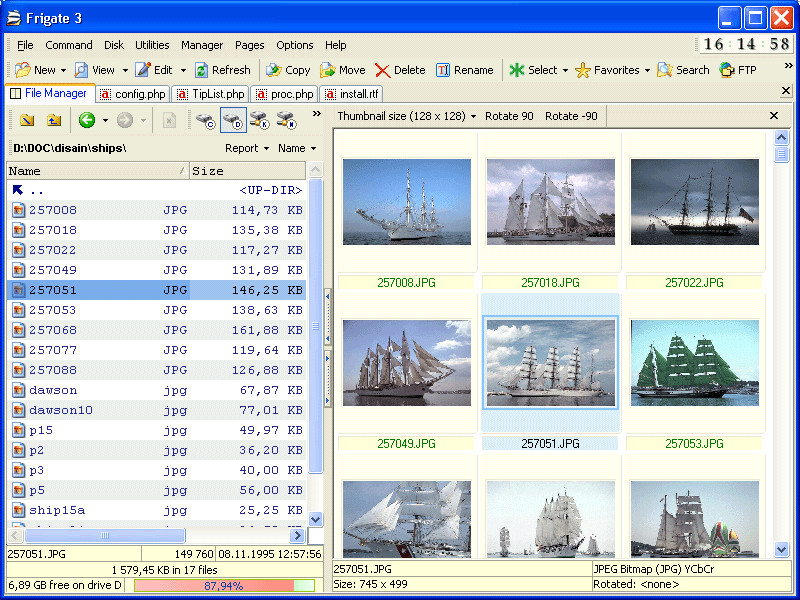Click the Refresh toolbar button
The image size is (800, 600).
222,70
